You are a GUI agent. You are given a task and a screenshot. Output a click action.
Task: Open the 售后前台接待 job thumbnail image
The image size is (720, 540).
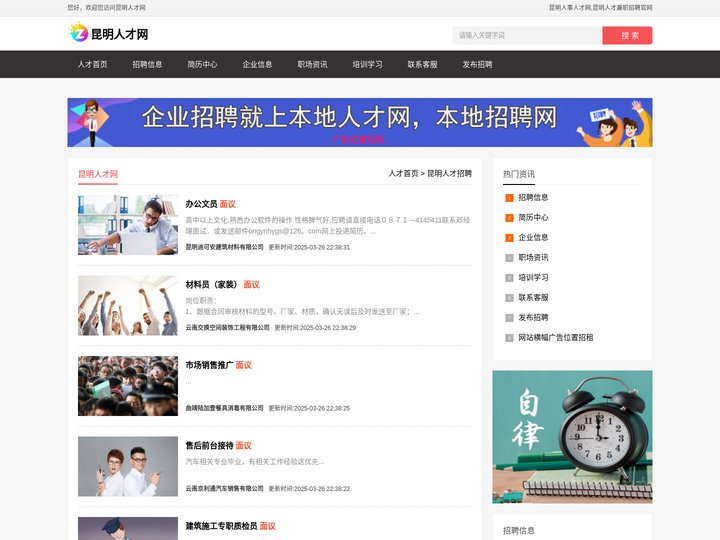tap(128, 466)
